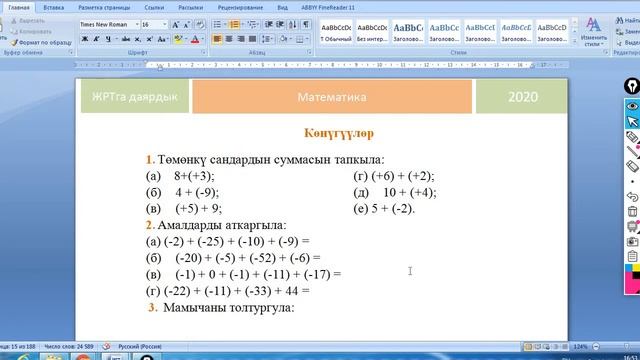Open the ABBYY FineReader 11 tab
This screenshot has height=360, width=640.
tap(328, 7)
